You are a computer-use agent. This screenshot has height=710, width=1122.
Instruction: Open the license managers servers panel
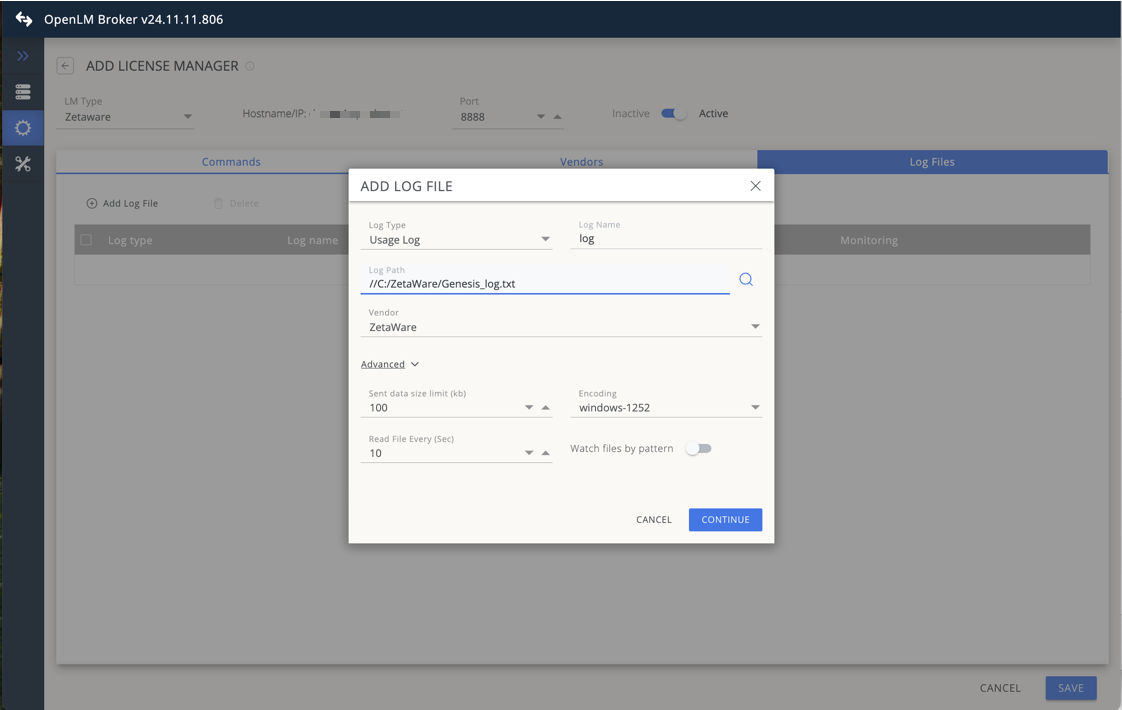click(x=22, y=91)
